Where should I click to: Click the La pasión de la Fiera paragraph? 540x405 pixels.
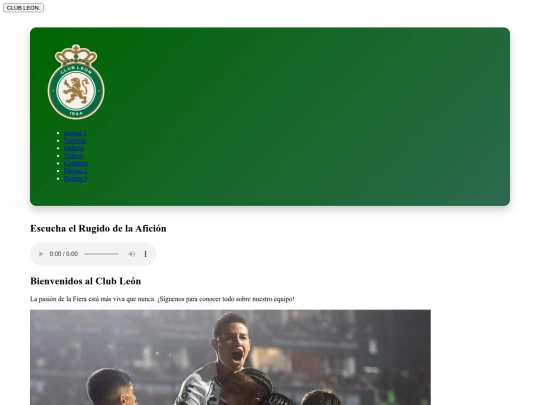coord(162,299)
